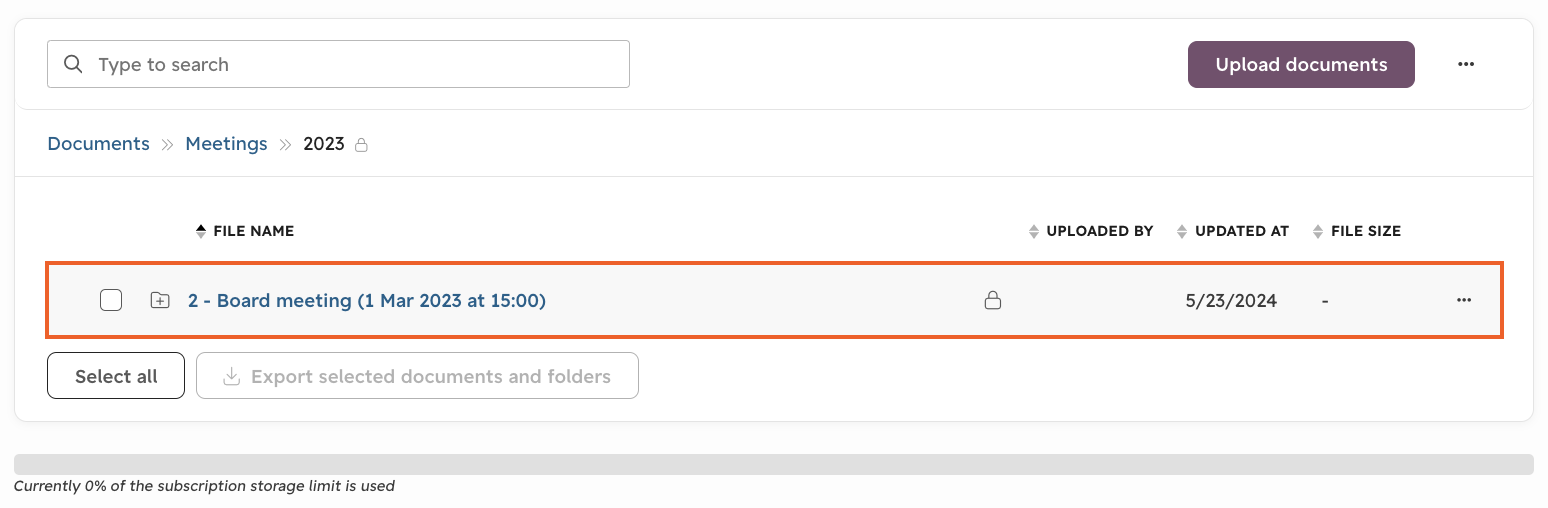The width and height of the screenshot is (1548, 508).
Task: Click the folder icon of Board meeting row
Action: [160, 300]
